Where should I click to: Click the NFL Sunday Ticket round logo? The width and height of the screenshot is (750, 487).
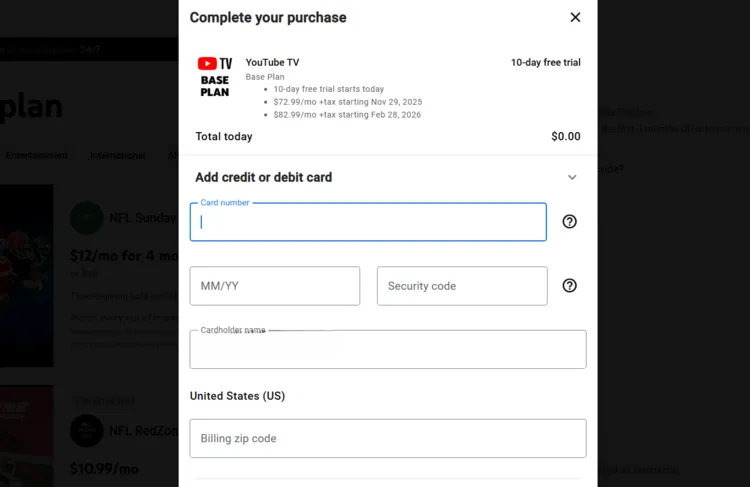point(87,217)
